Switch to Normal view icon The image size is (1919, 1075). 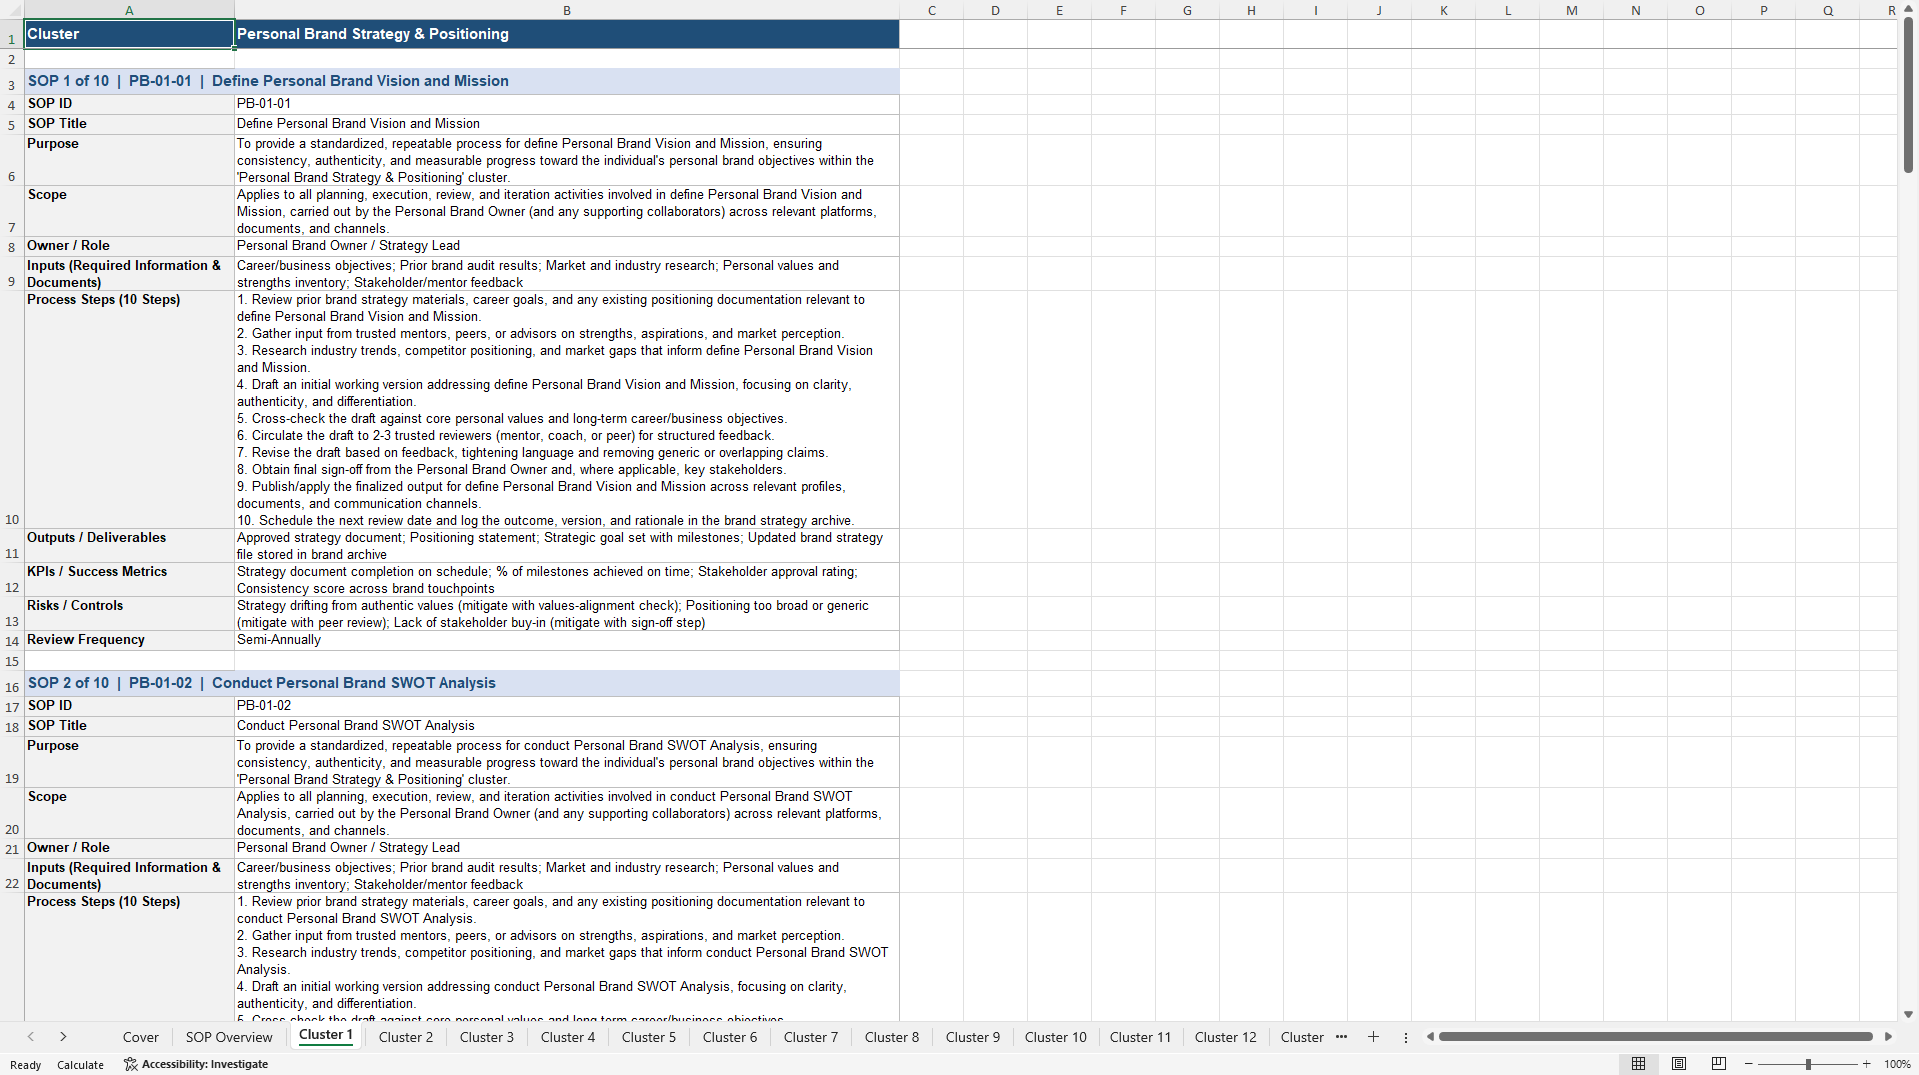[x=1638, y=1064]
